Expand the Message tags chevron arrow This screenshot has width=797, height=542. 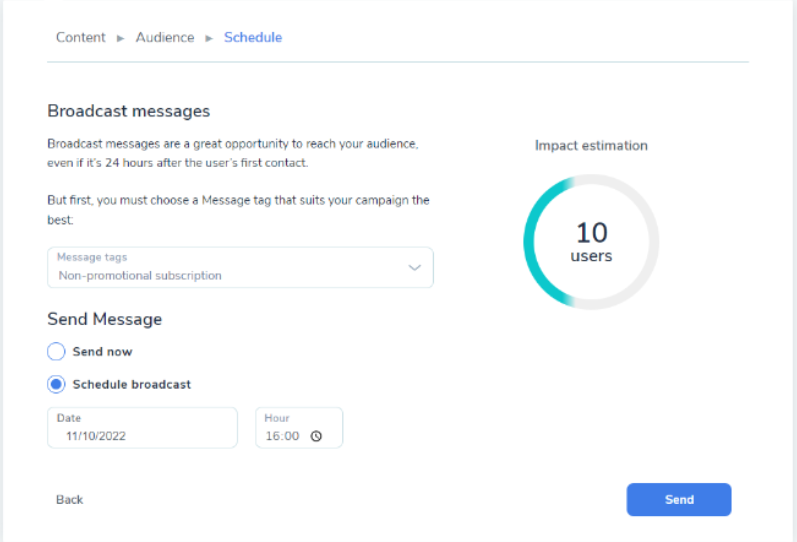click(415, 268)
